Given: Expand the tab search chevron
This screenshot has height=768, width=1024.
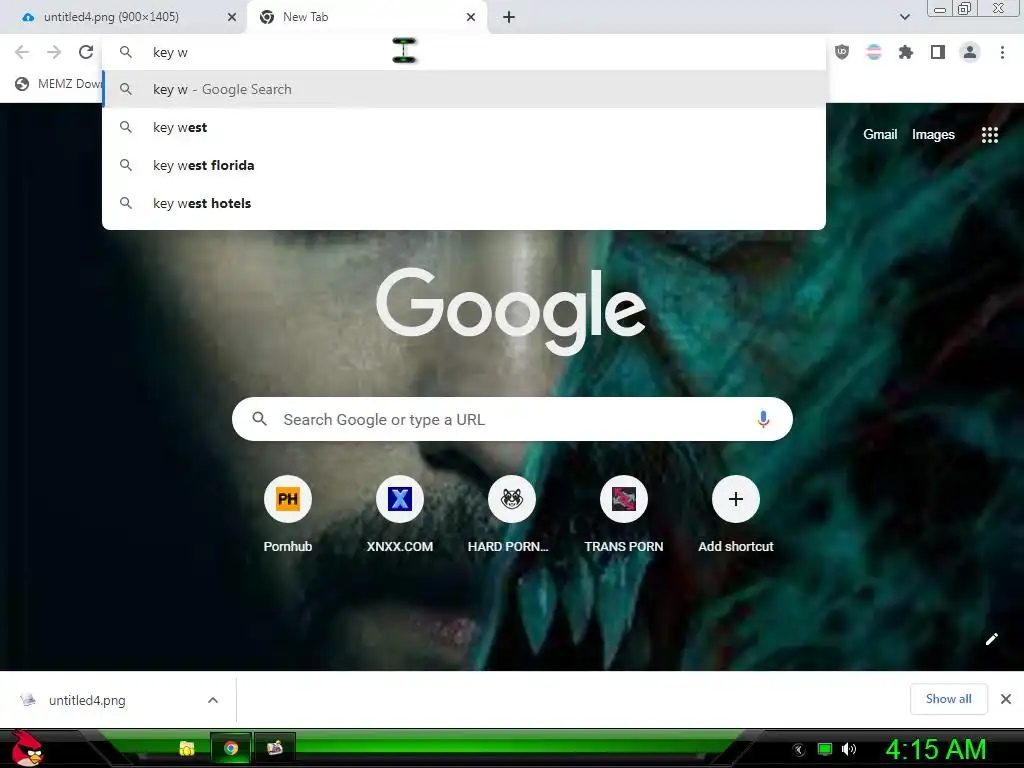Looking at the screenshot, I should (x=904, y=17).
